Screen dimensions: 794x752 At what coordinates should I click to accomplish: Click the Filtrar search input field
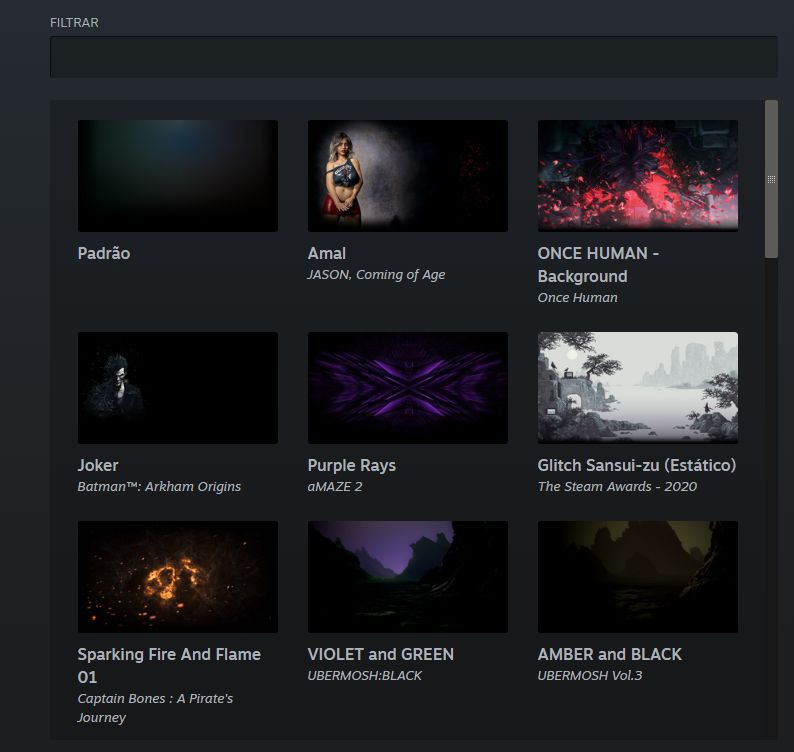click(x=413, y=57)
